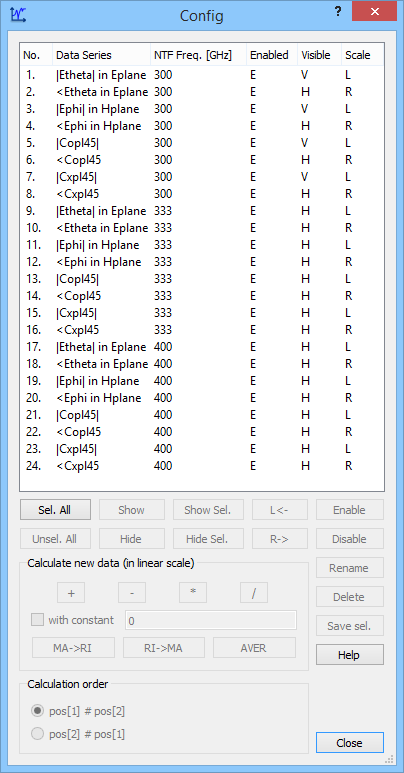Select row 19 |Ephi| in Hplane 400

pos(202,381)
